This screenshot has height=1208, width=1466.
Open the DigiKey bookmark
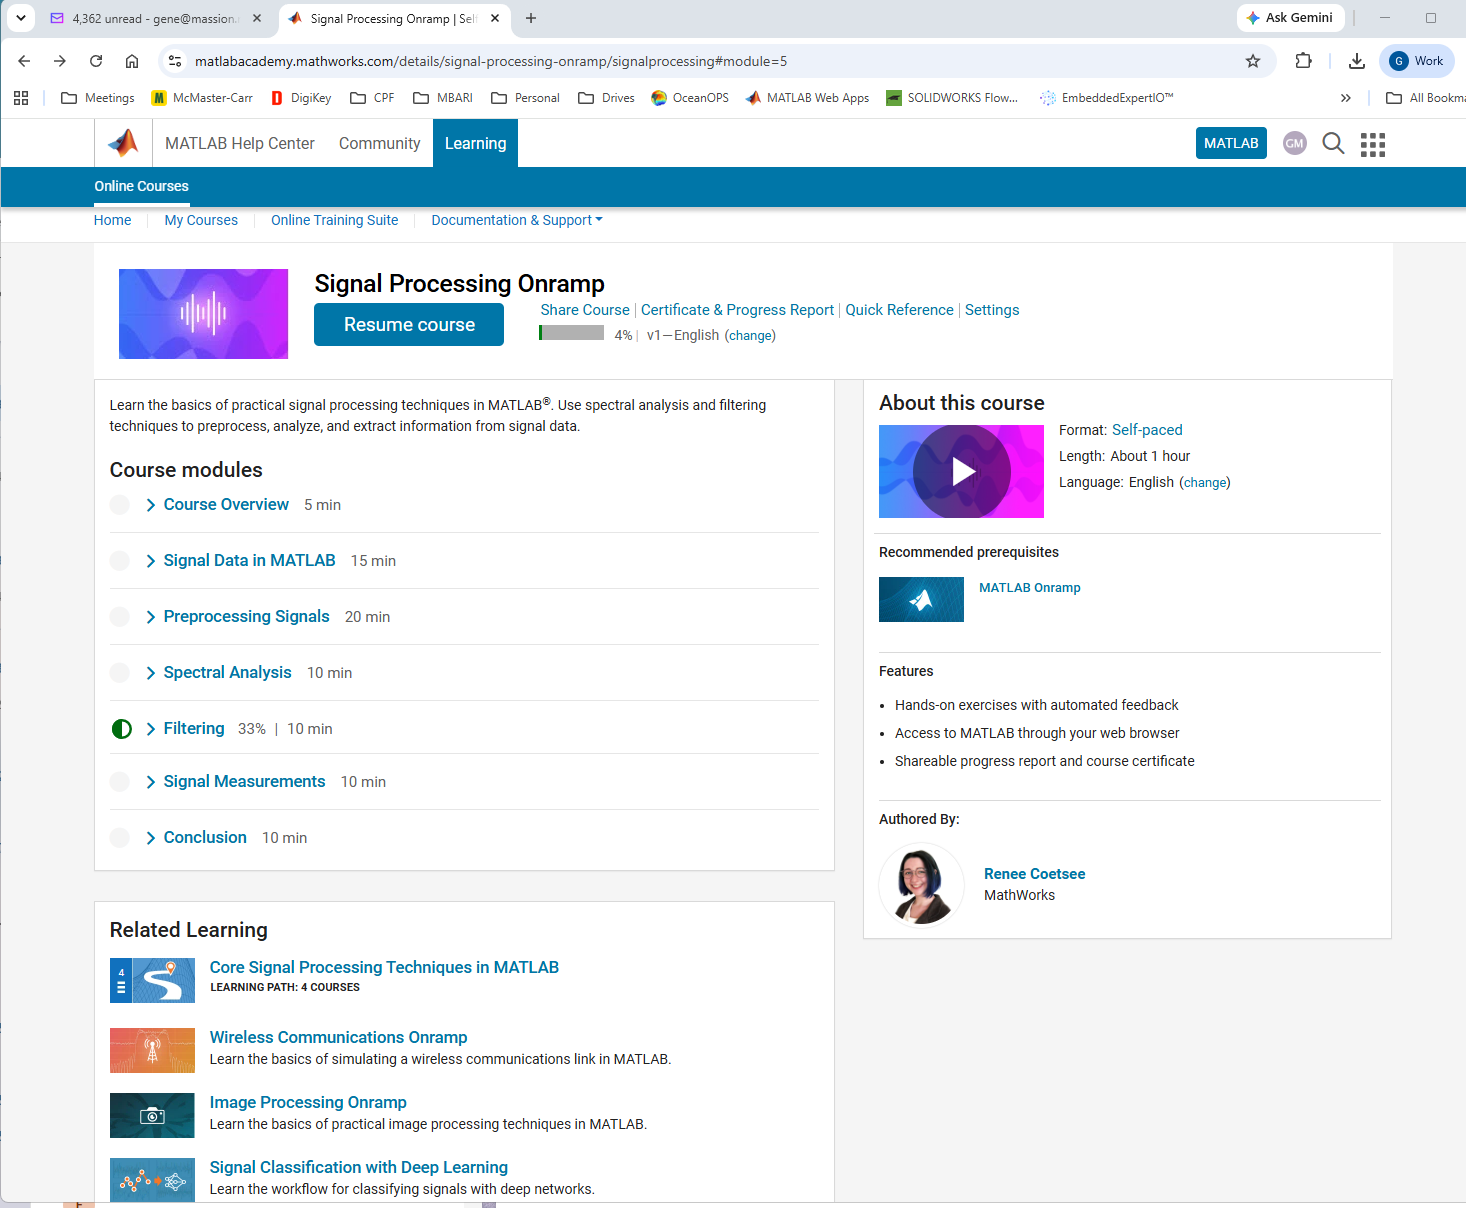301,98
